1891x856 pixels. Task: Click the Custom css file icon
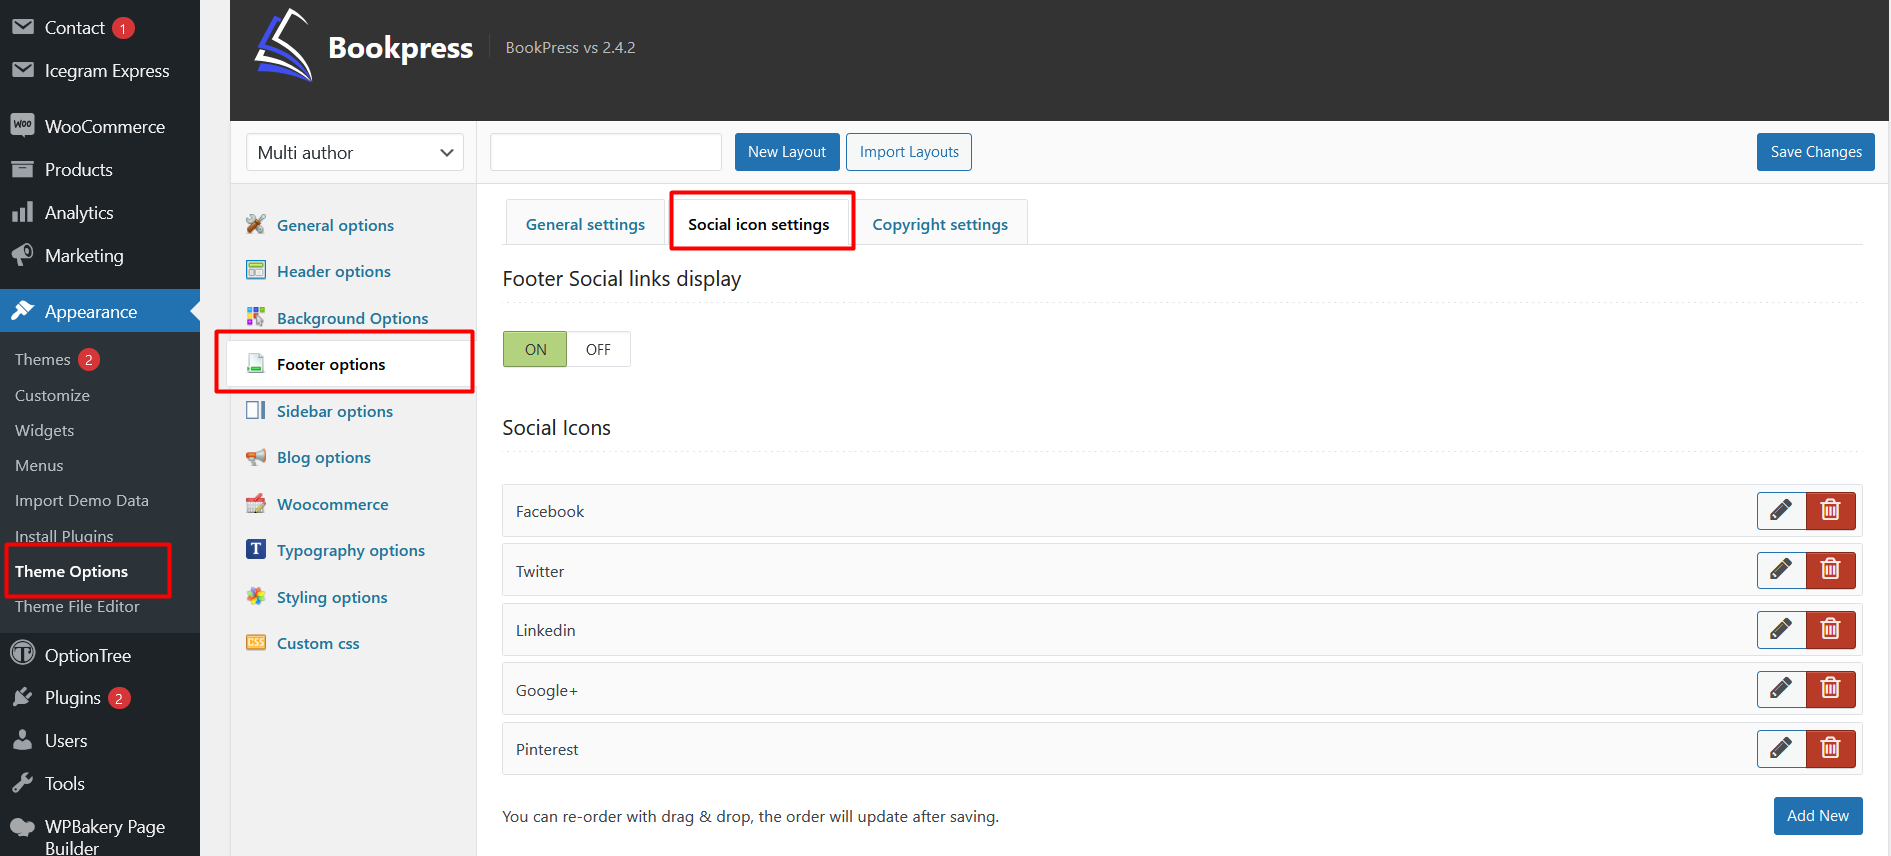pos(256,642)
